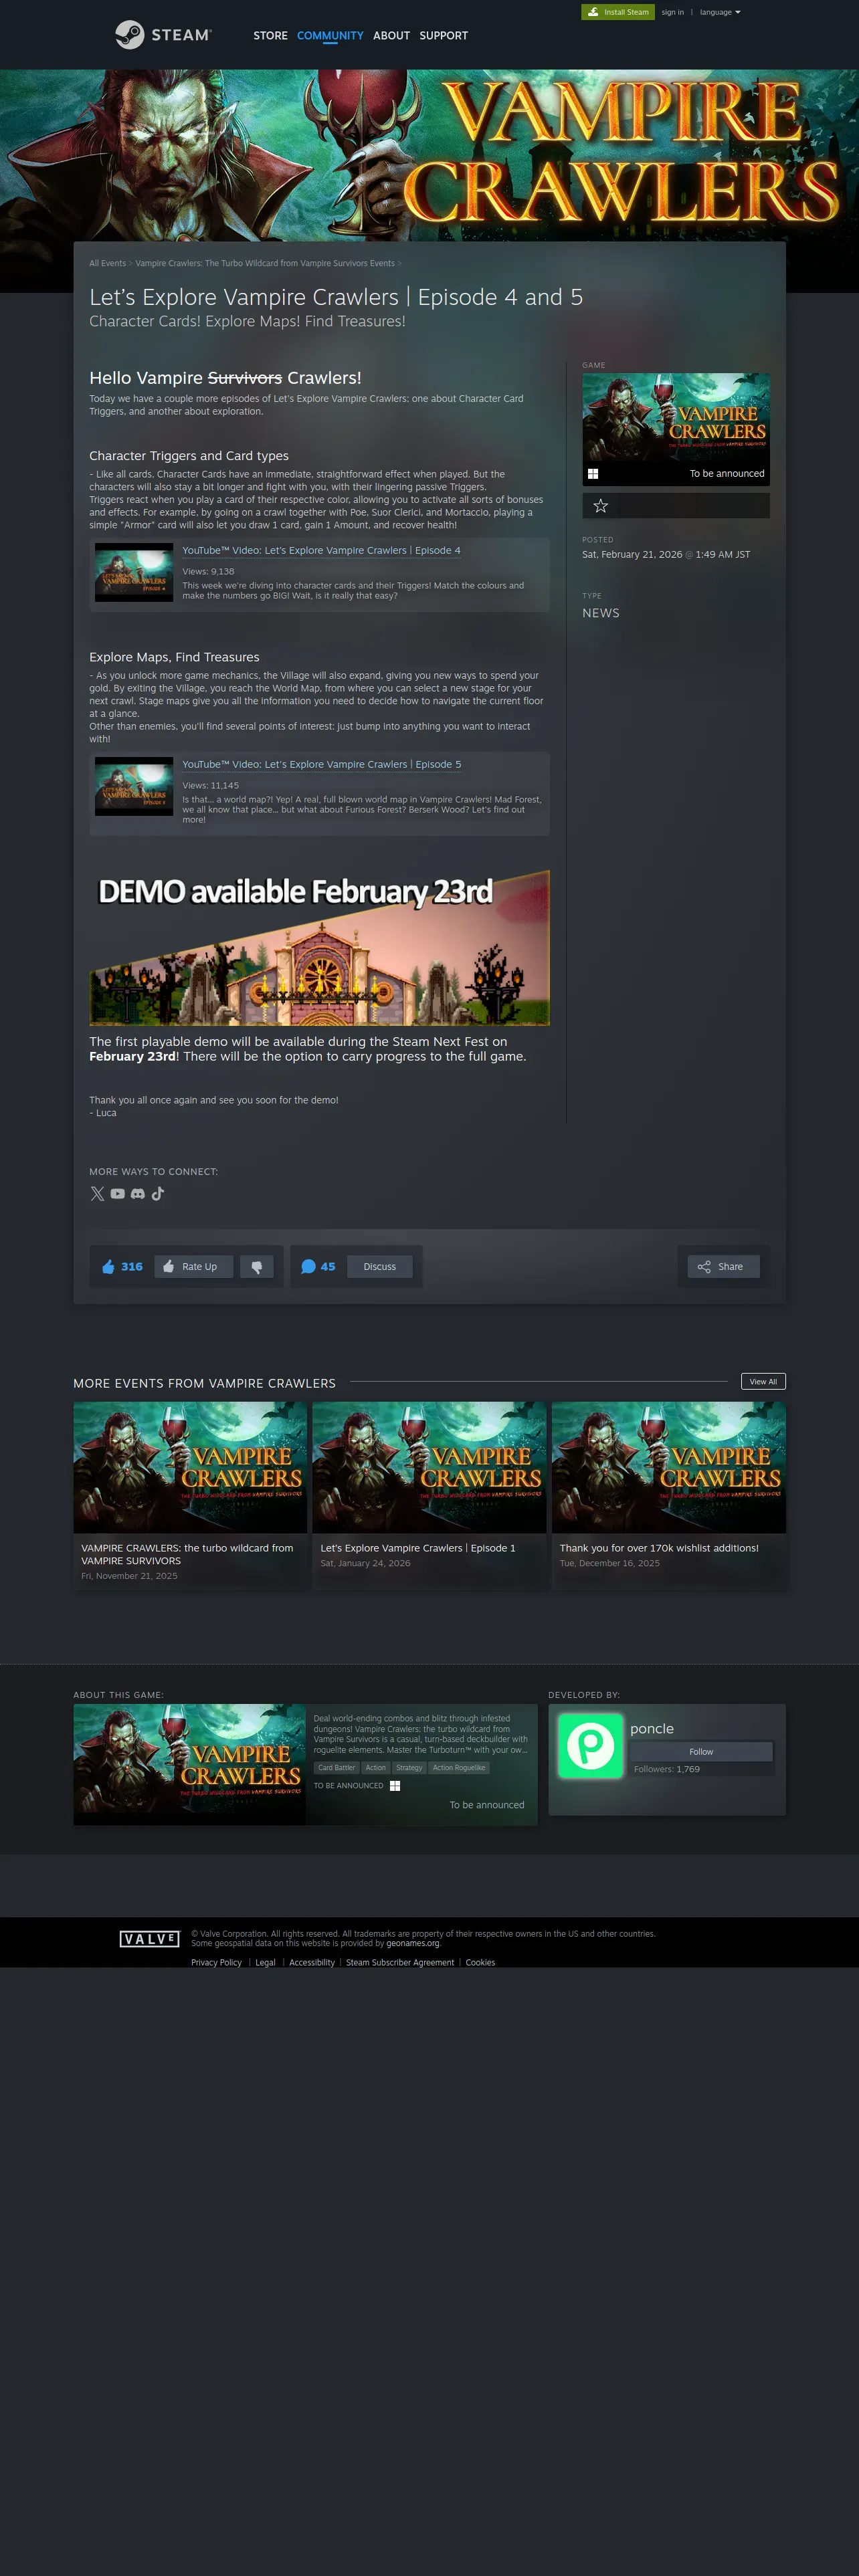
Task: Click the Action tag
Action: point(375,1768)
